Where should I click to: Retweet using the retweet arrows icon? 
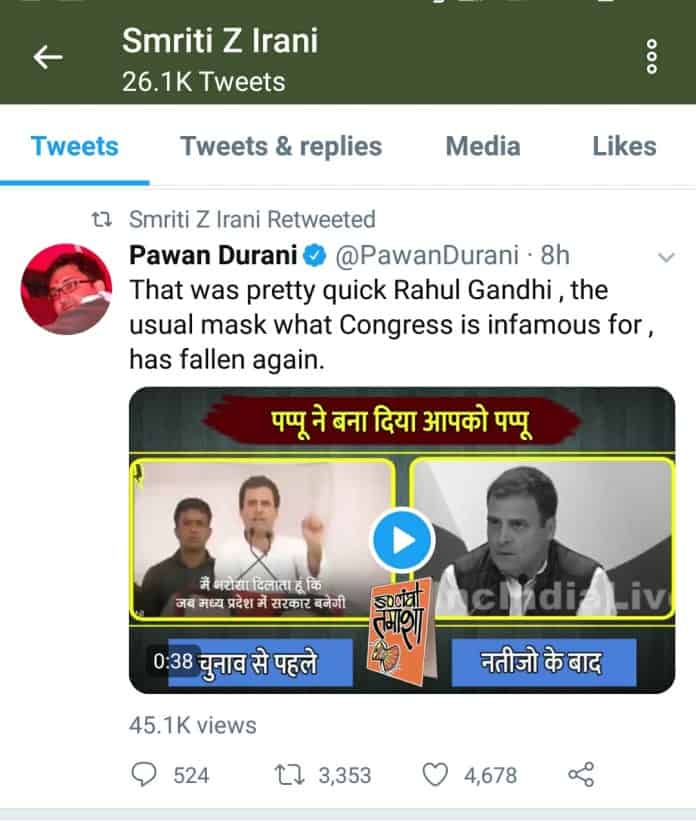(289, 774)
